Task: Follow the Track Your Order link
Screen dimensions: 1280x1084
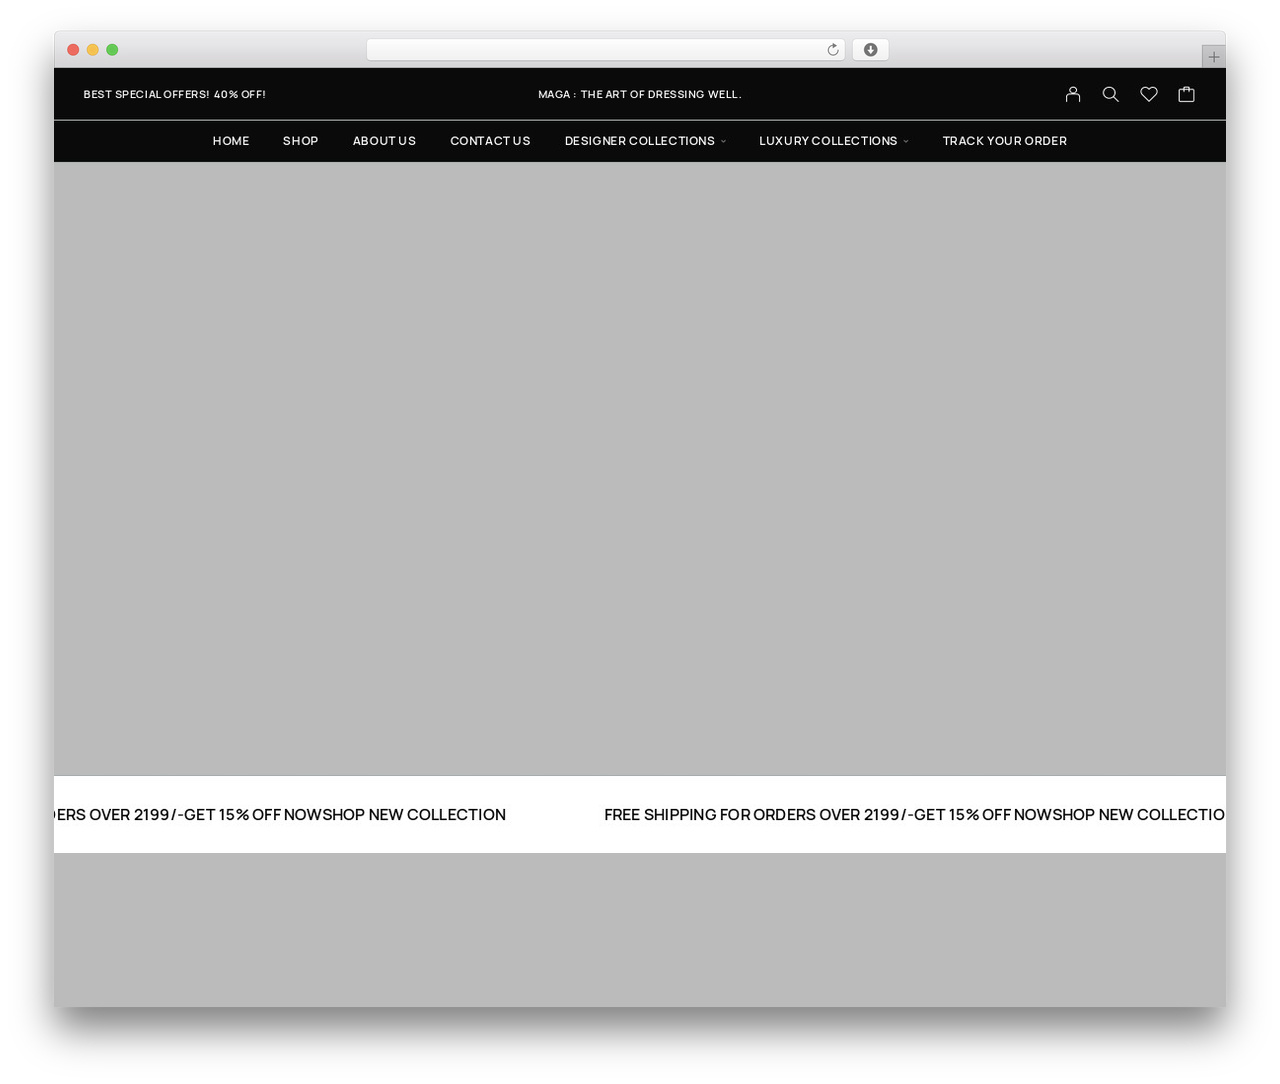Action: [x=1004, y=141]
